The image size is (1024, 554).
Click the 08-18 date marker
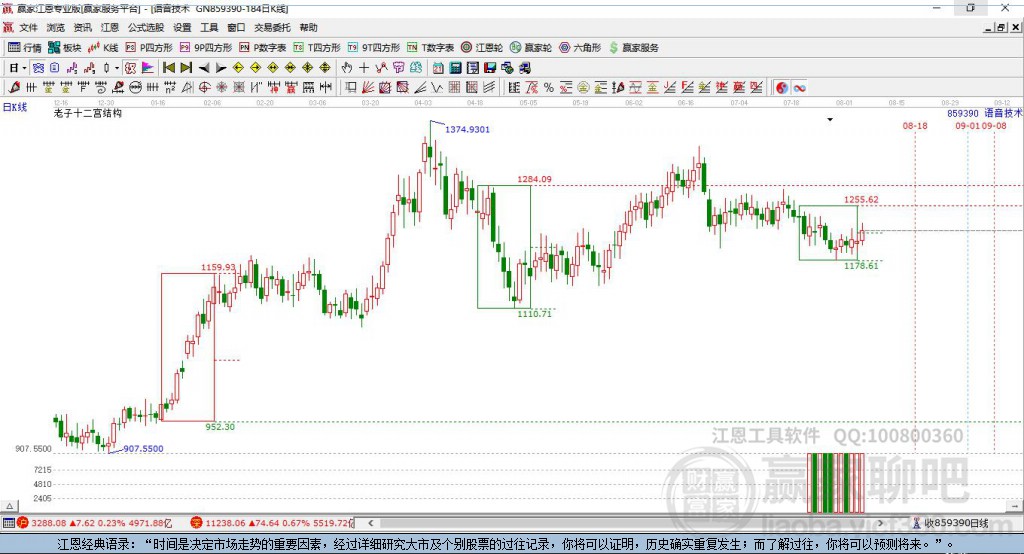pyautogui.click(x=915, y=125)
